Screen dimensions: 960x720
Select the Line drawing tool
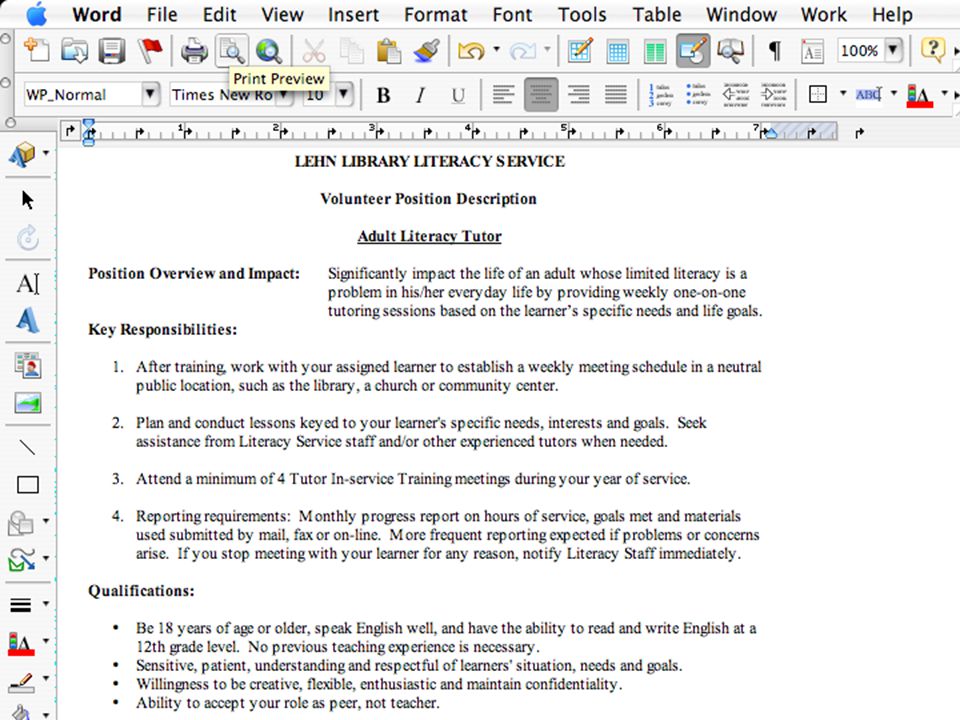coord(28,448)
